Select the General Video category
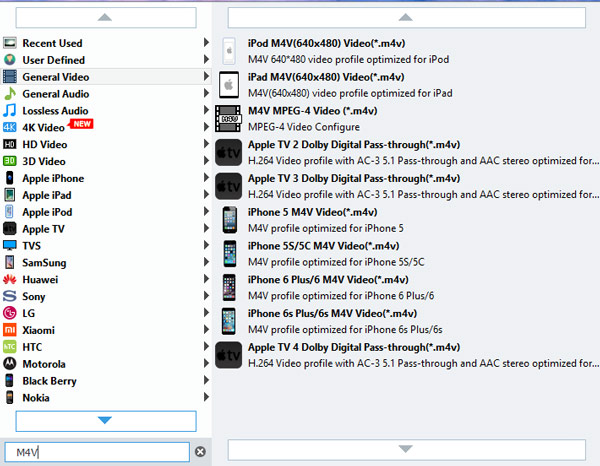 [x=56, y=77]
